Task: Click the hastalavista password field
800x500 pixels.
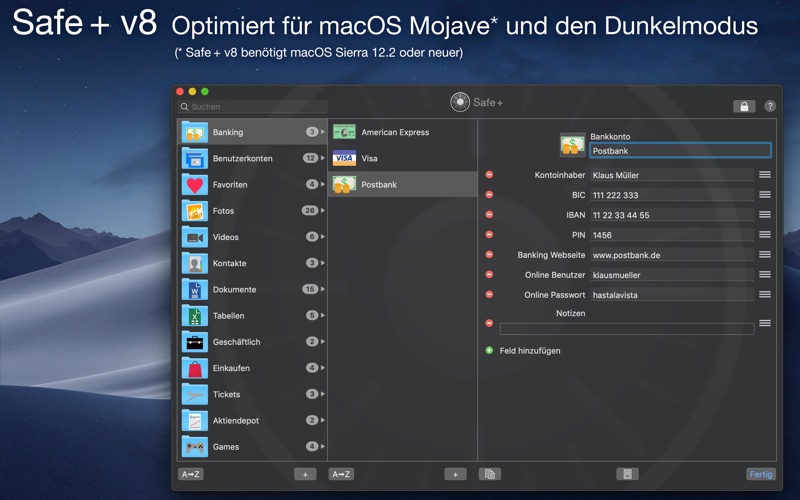Action: 672,294
